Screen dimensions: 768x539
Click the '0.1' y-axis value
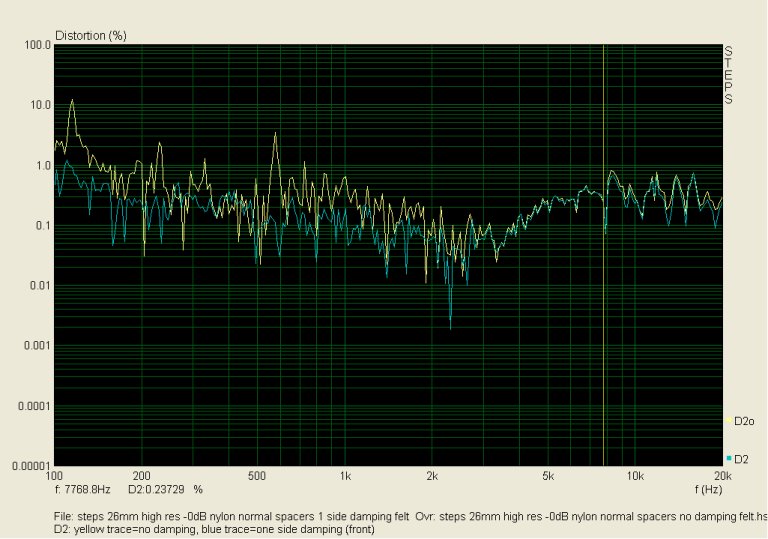[43, 226]
